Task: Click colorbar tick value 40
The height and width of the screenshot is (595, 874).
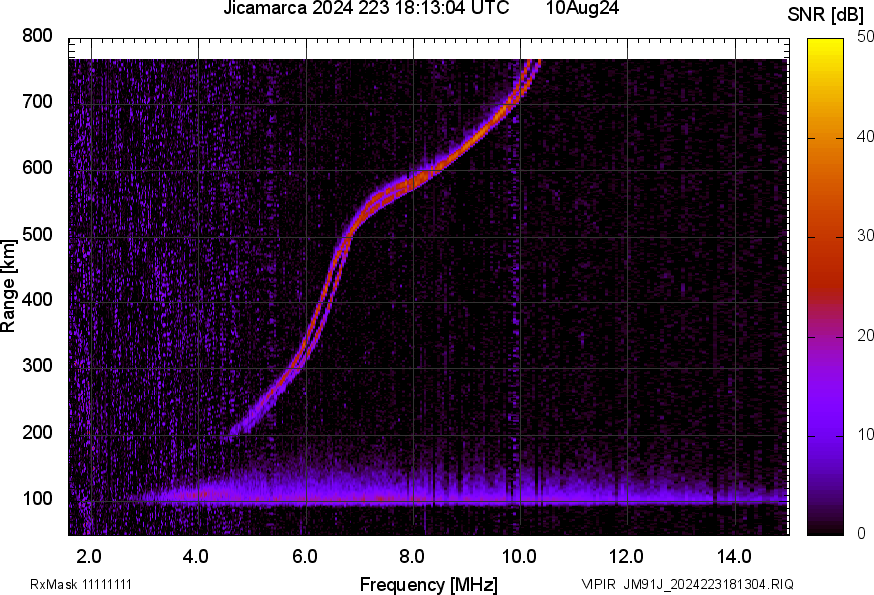Action: click(x=865, y=137)
